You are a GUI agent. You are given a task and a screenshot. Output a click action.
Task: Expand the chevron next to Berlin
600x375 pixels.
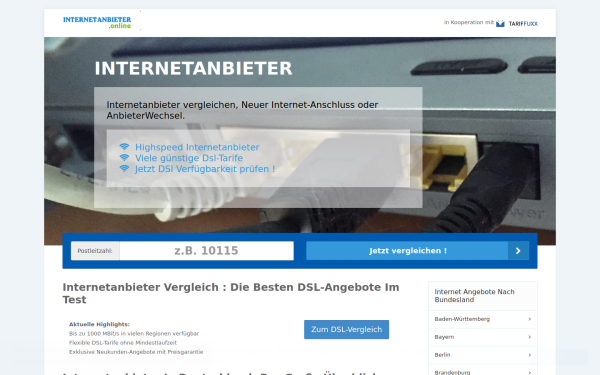[x=530, y=355]
